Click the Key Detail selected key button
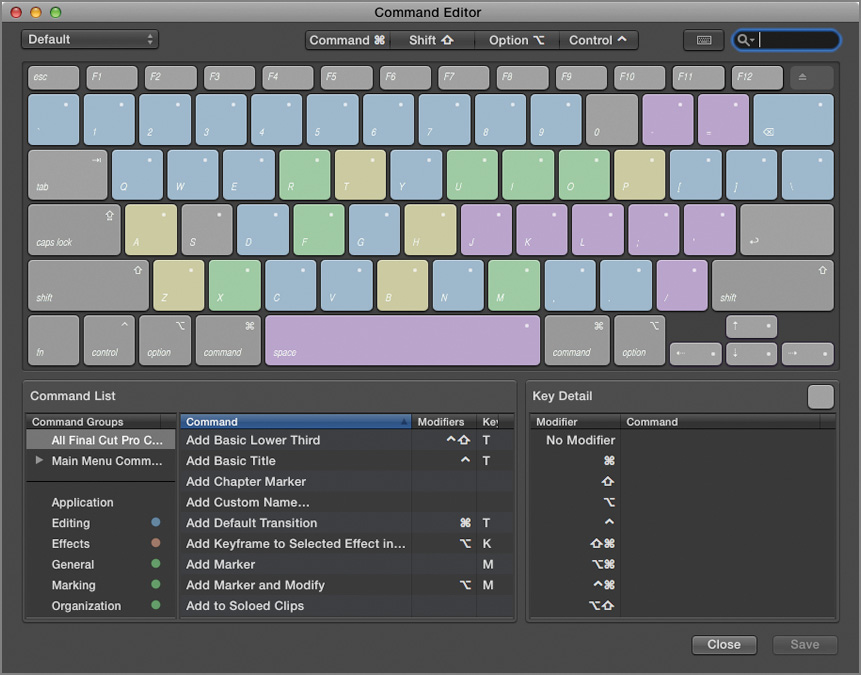The width and height of the screenshot is (861, 675). [x=820, y=397]
